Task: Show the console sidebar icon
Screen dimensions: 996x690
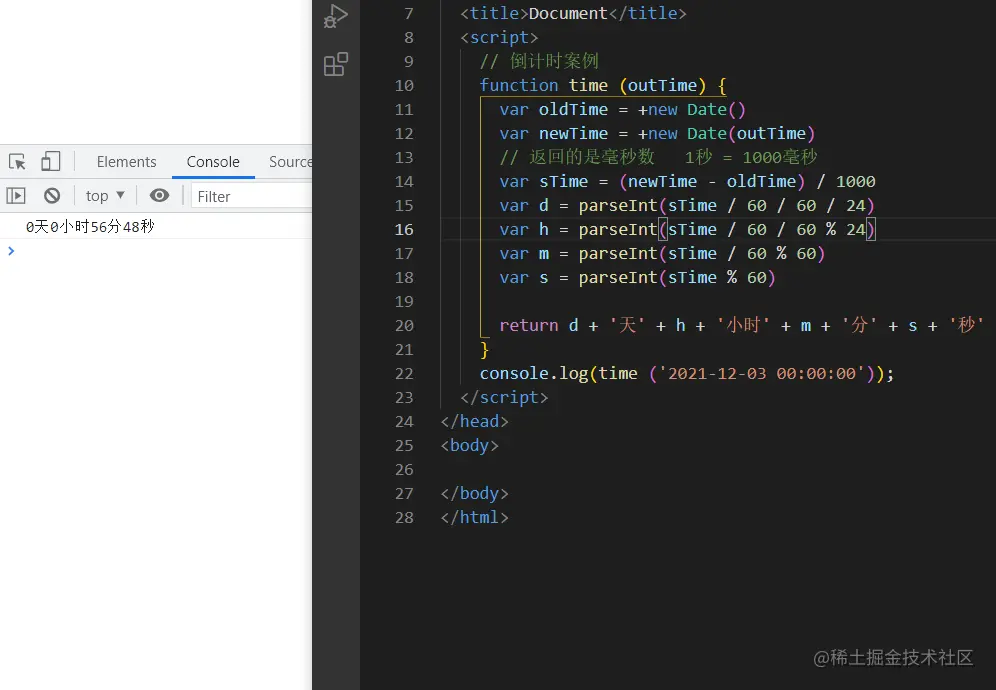Action: (x=16, y=196)
